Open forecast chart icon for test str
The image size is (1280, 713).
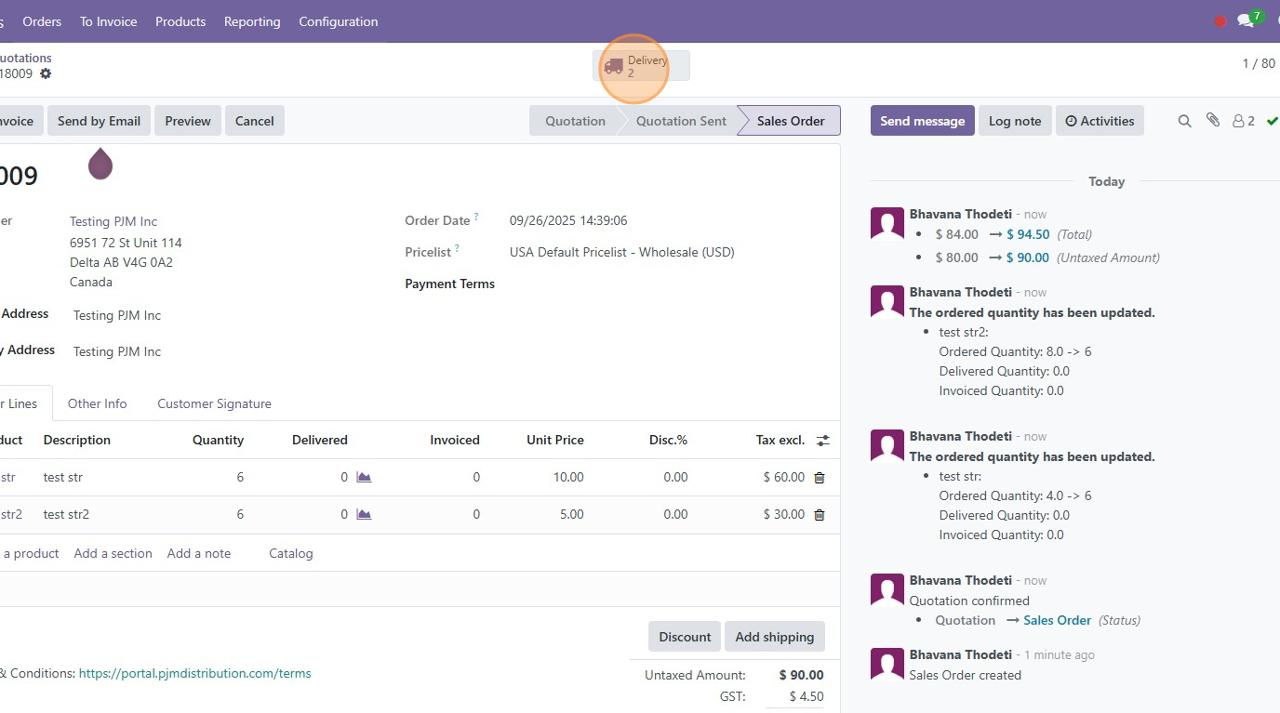(364, 478)
